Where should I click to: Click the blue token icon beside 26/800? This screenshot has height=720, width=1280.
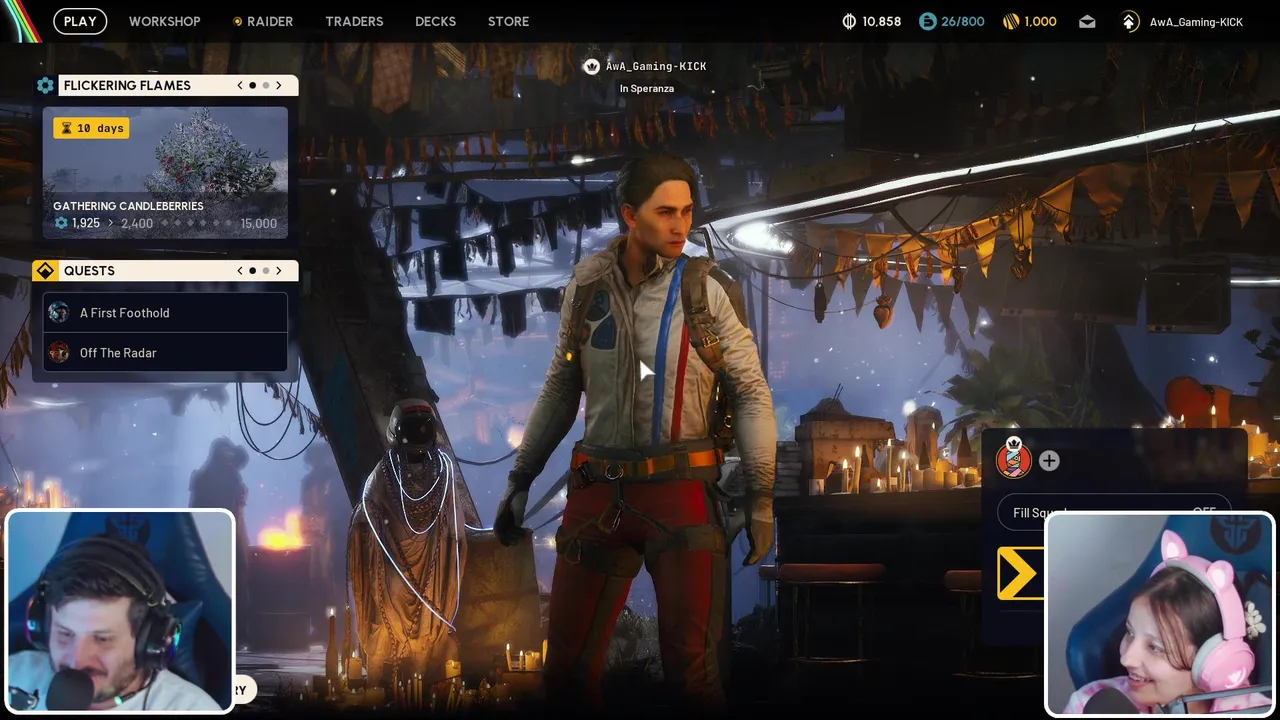(x=928, y=22)
